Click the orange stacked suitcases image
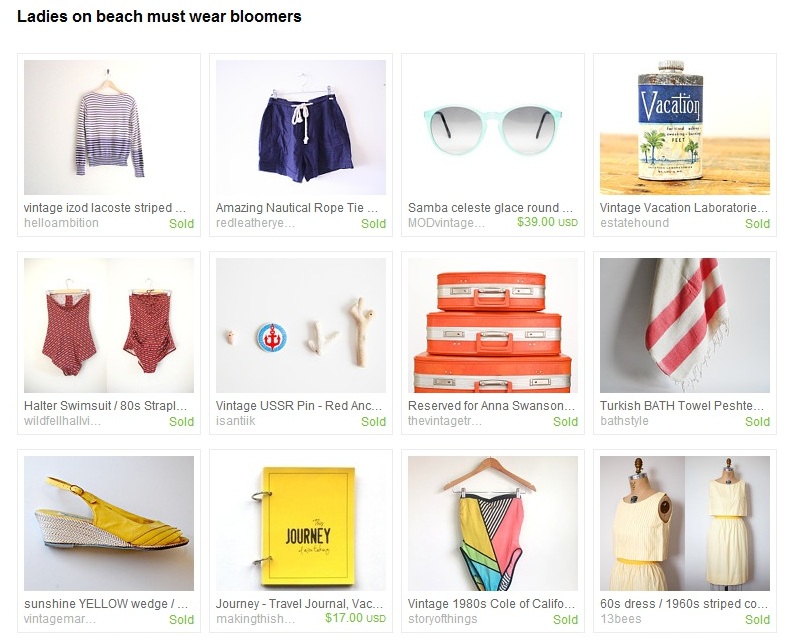Image resolution: width=796 pixels, height=637 pixels. point(492,325)
